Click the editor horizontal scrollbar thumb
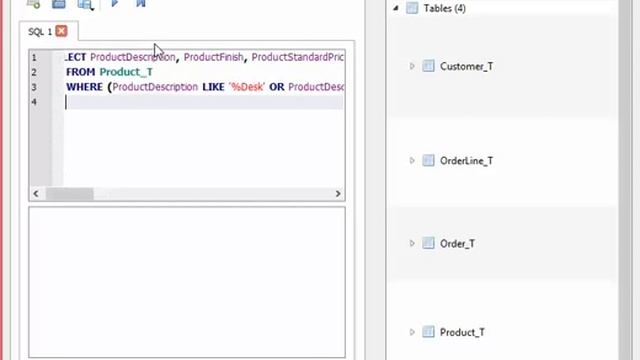Screen dimensions: 640x360 pos(70,193)
